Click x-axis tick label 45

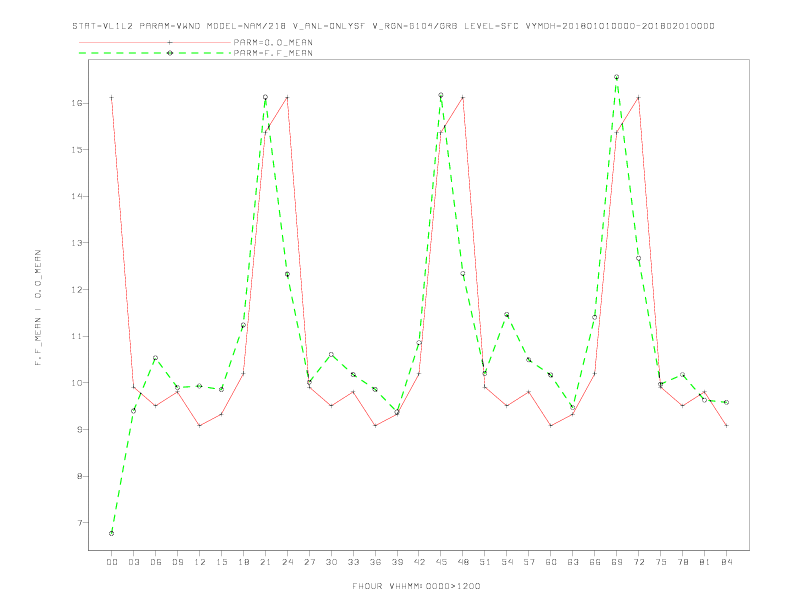pos(441,562)
